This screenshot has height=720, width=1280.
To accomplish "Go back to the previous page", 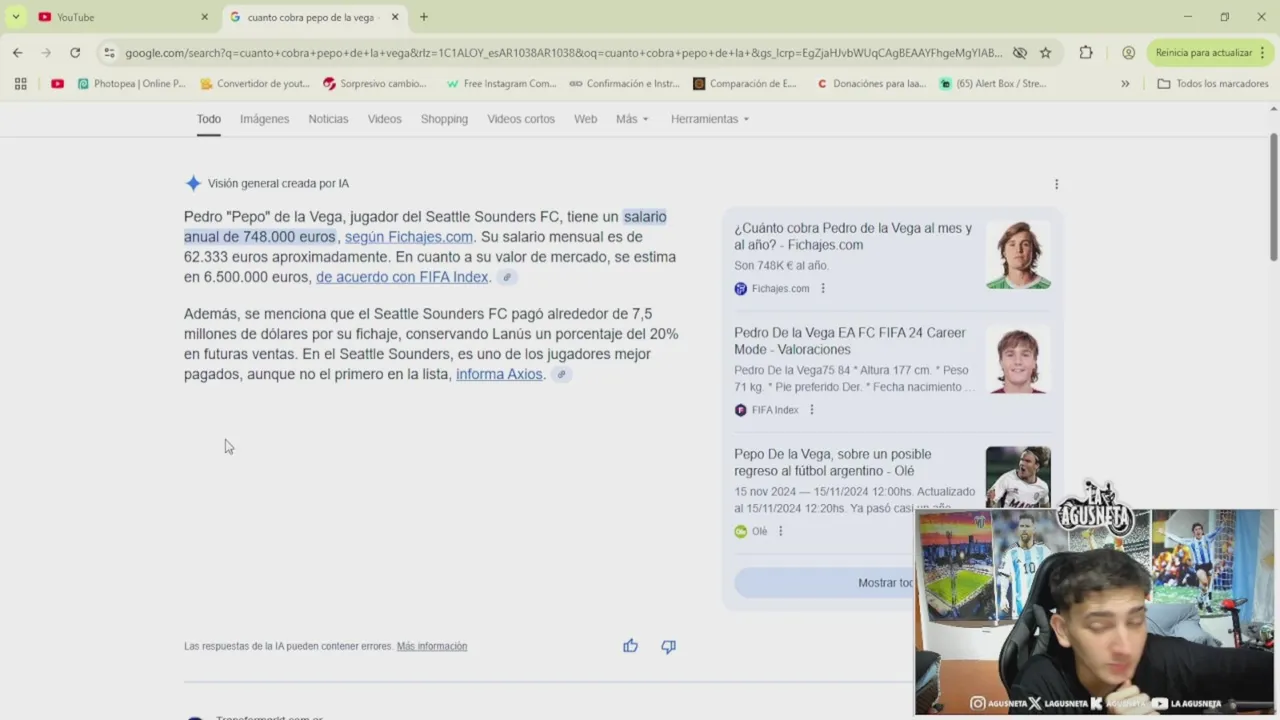I will point(17,53).
